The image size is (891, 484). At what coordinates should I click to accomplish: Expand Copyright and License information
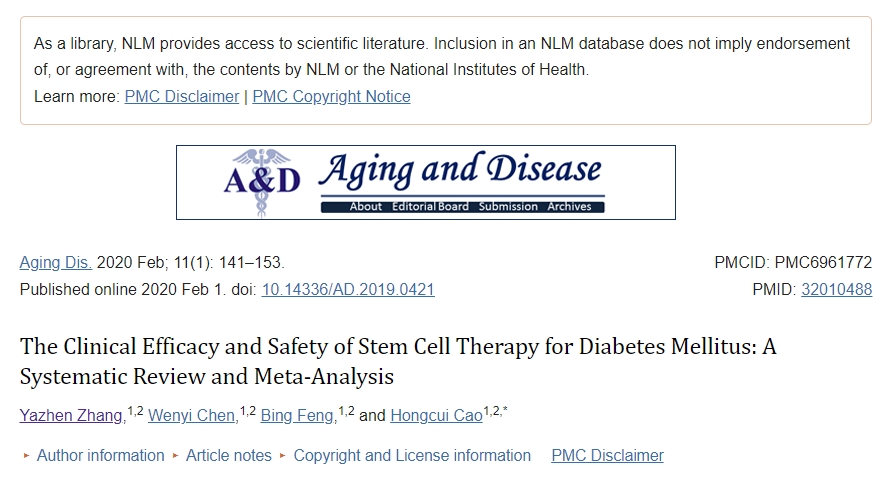click(x=412, y=455)
